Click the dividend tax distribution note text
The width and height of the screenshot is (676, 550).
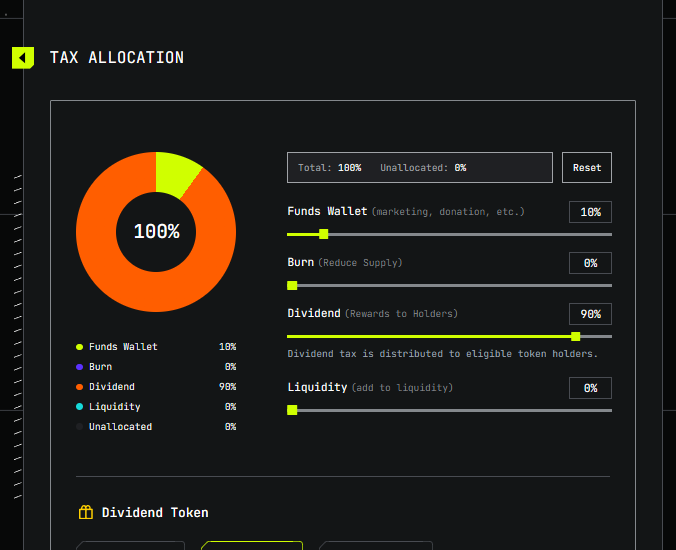[443, 354]
